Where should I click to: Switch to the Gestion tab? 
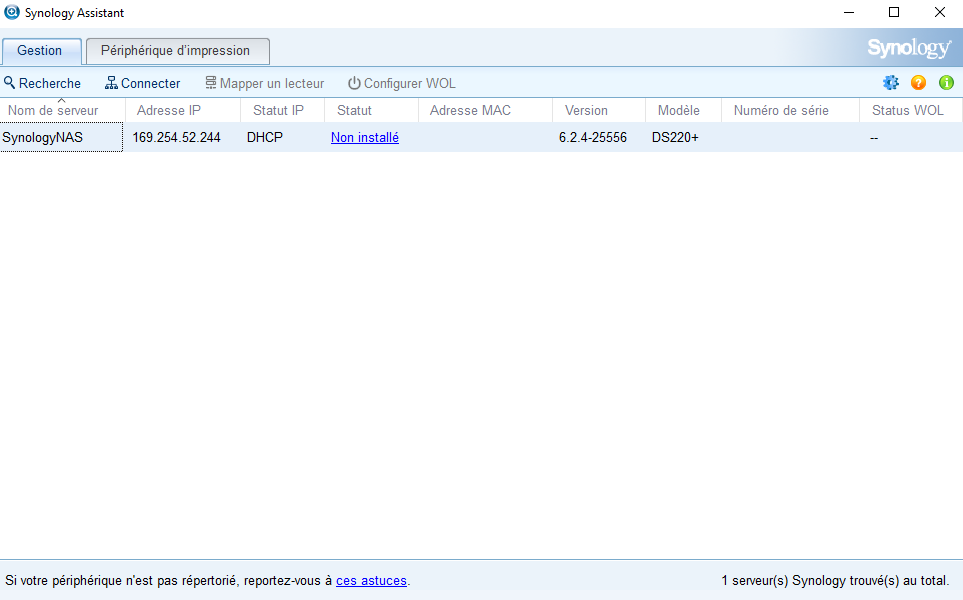pos(41,51)
